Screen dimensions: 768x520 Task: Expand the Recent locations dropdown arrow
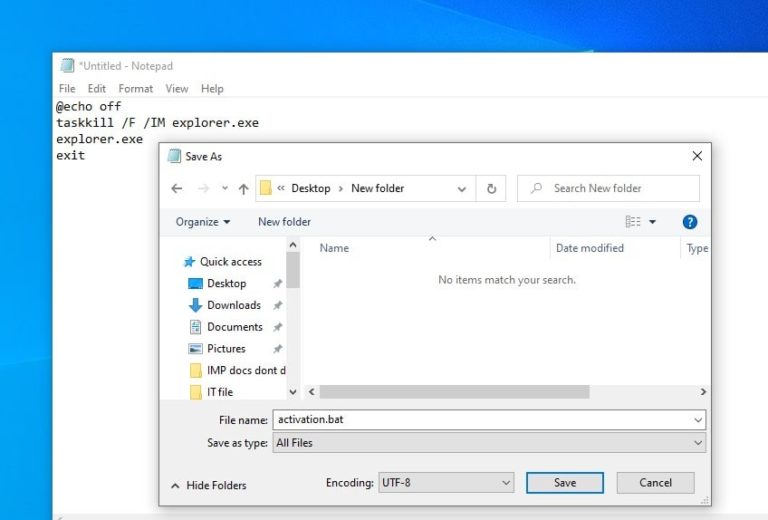tap(224, 188)
